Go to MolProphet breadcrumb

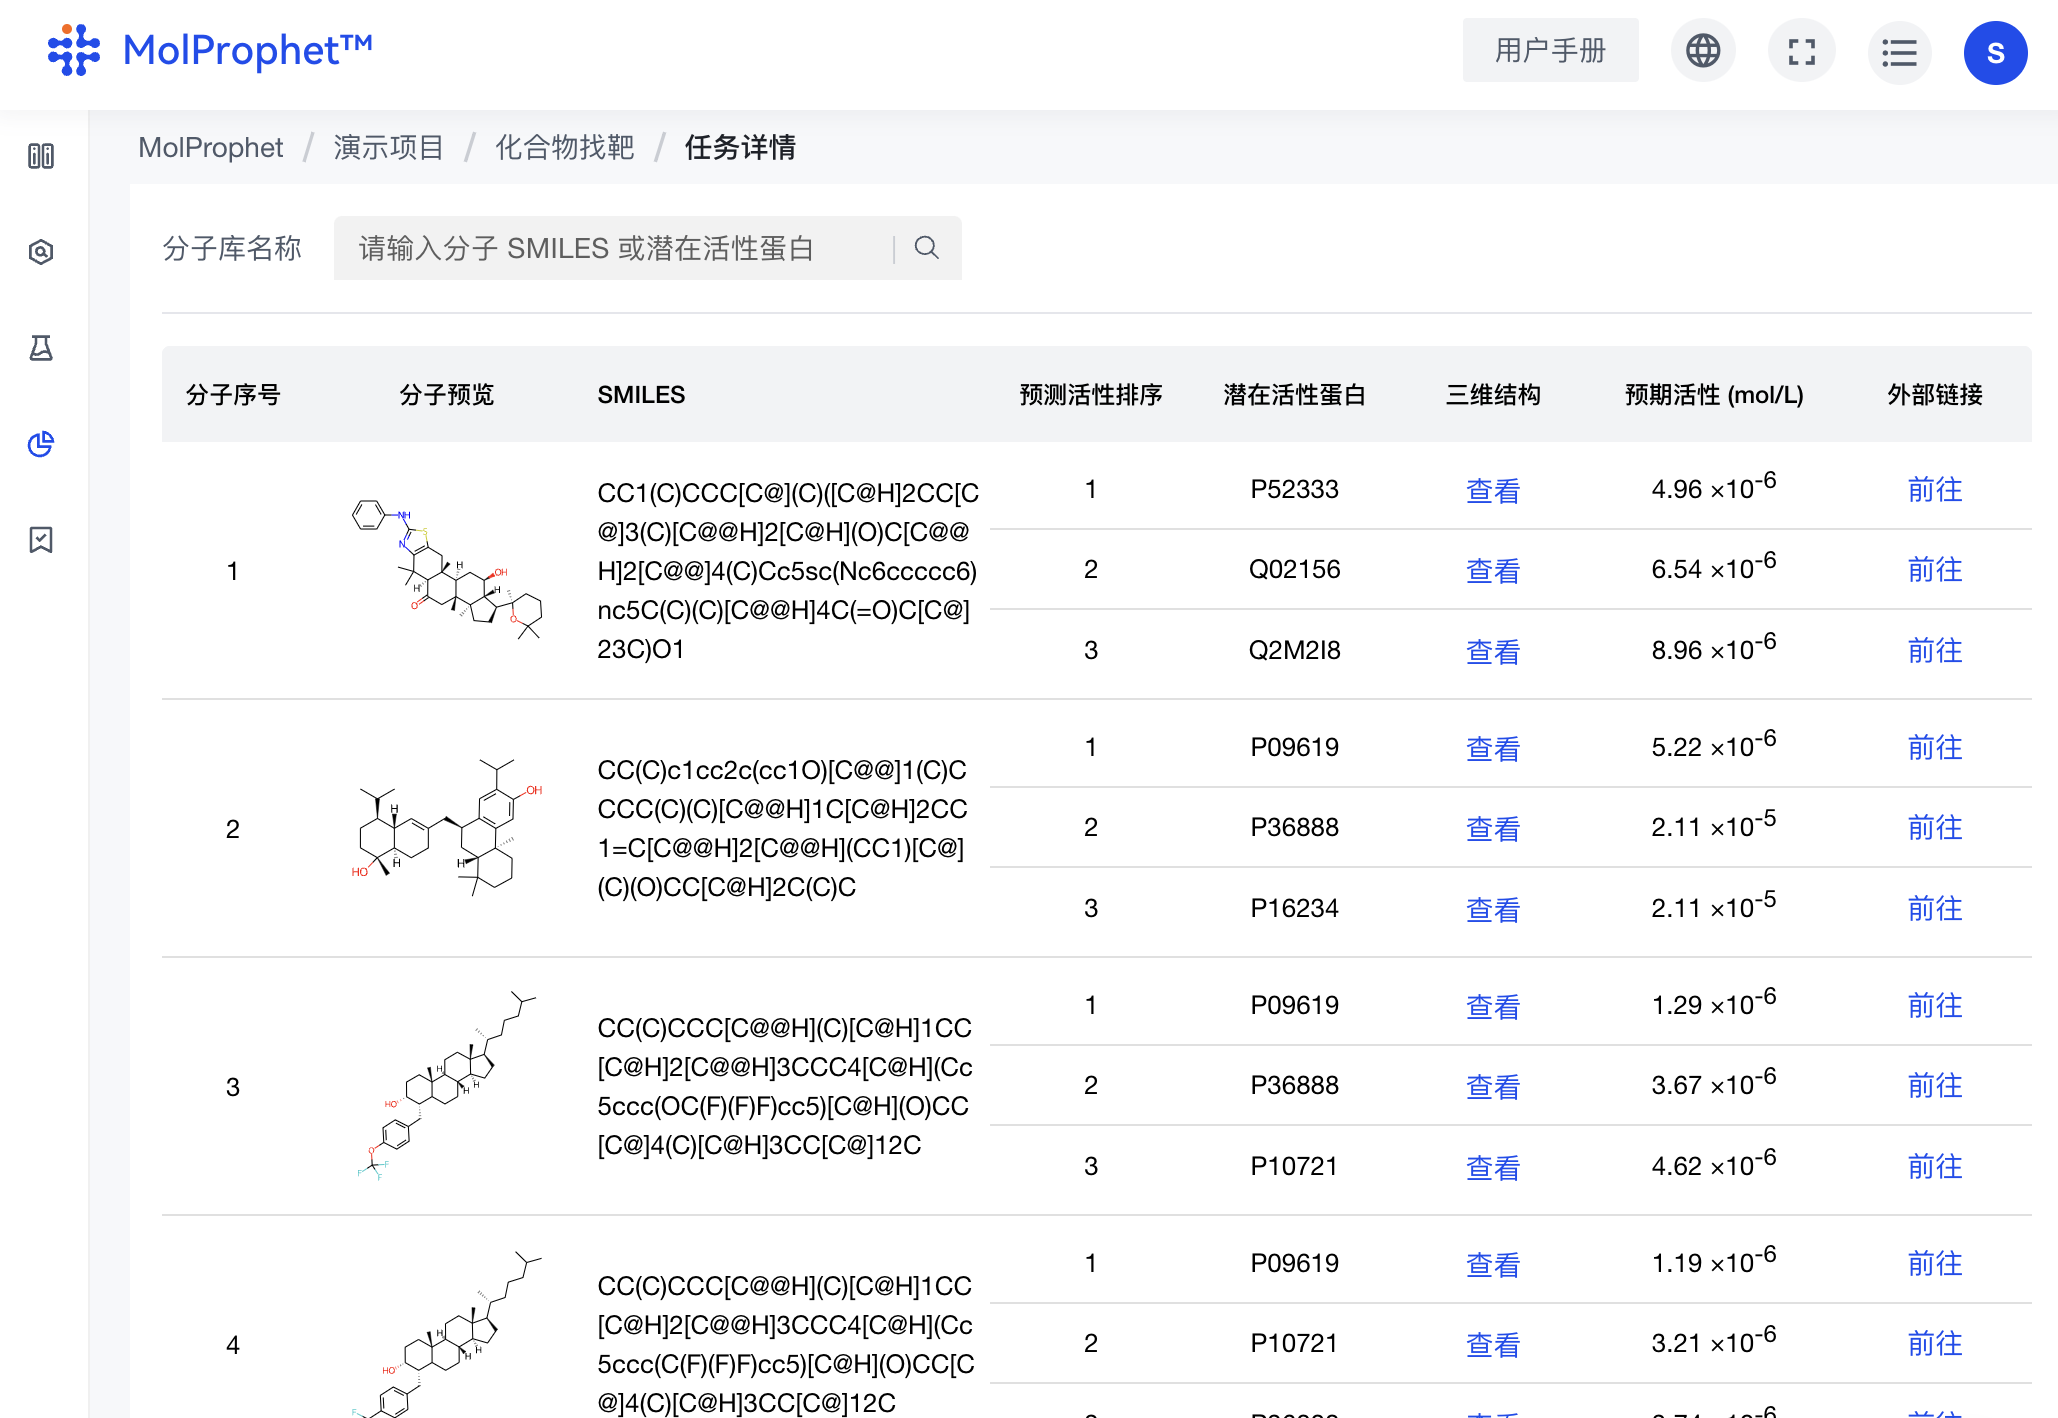[211, 148]
